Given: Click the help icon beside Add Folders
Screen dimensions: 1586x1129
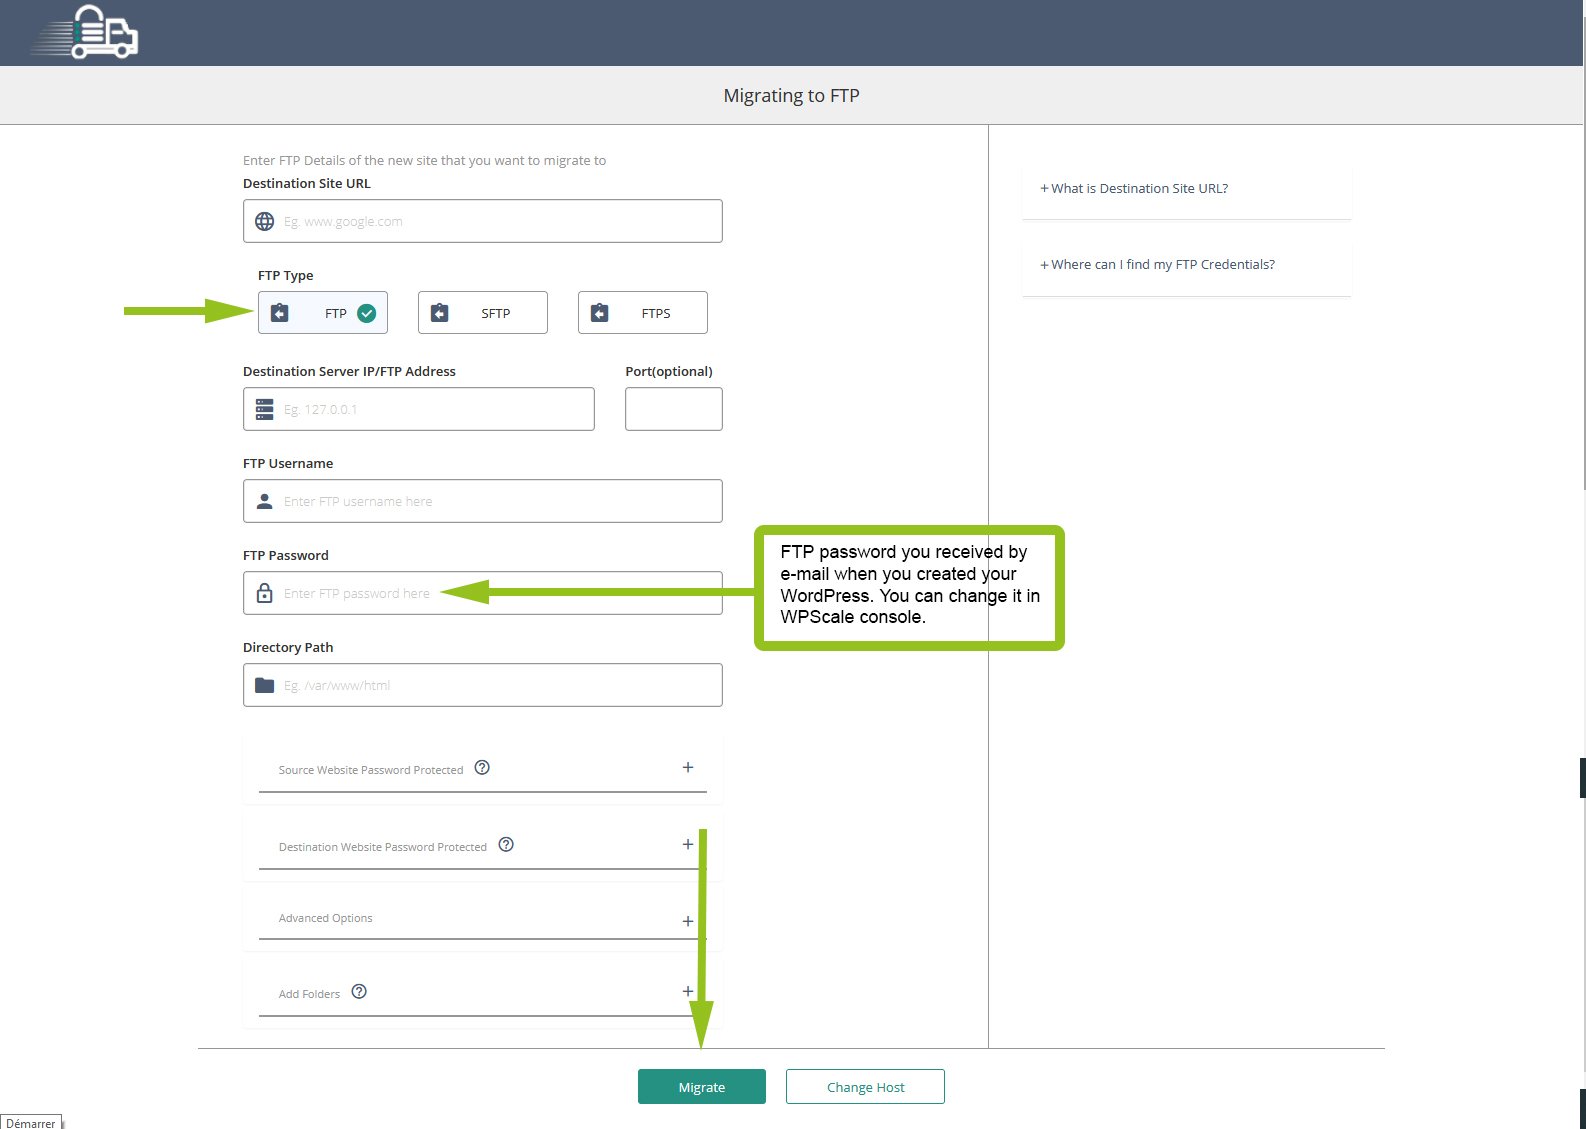Looking at the screenshot, I should (359, 992).
